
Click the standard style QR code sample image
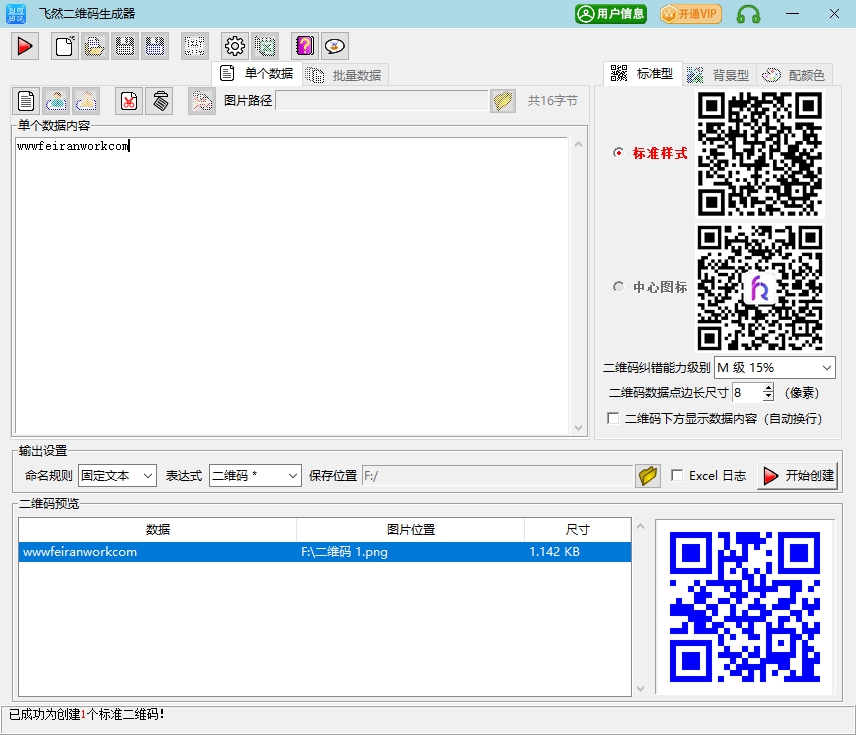760,154
